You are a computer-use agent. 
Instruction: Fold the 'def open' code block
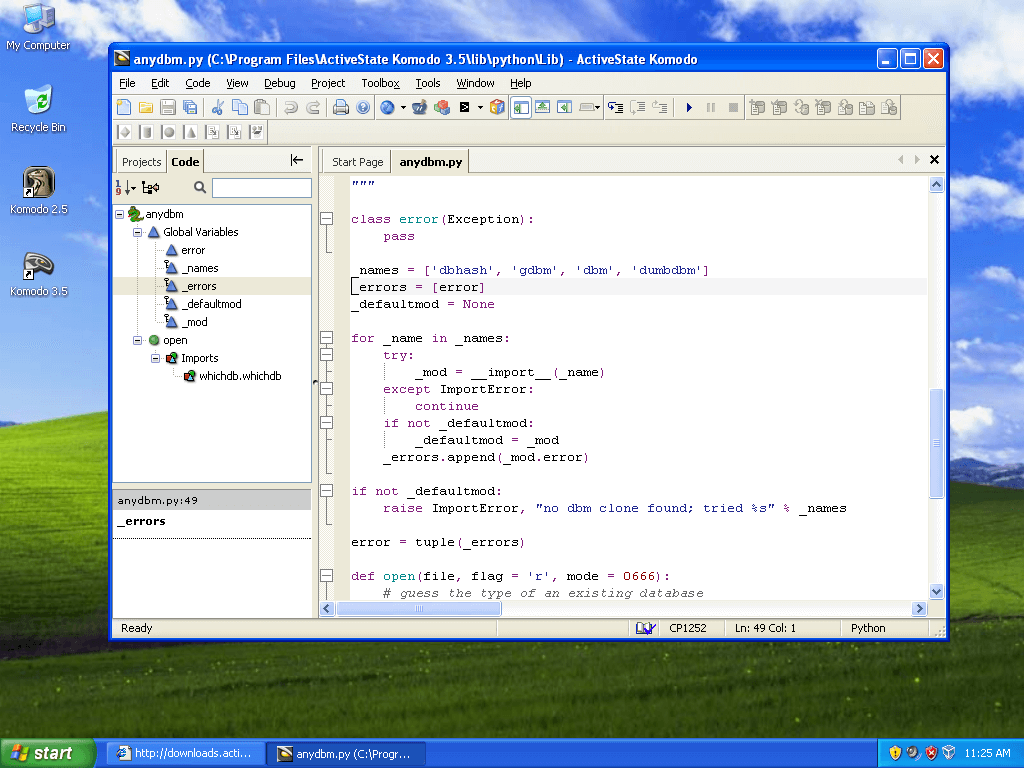(x=327, y=575)
